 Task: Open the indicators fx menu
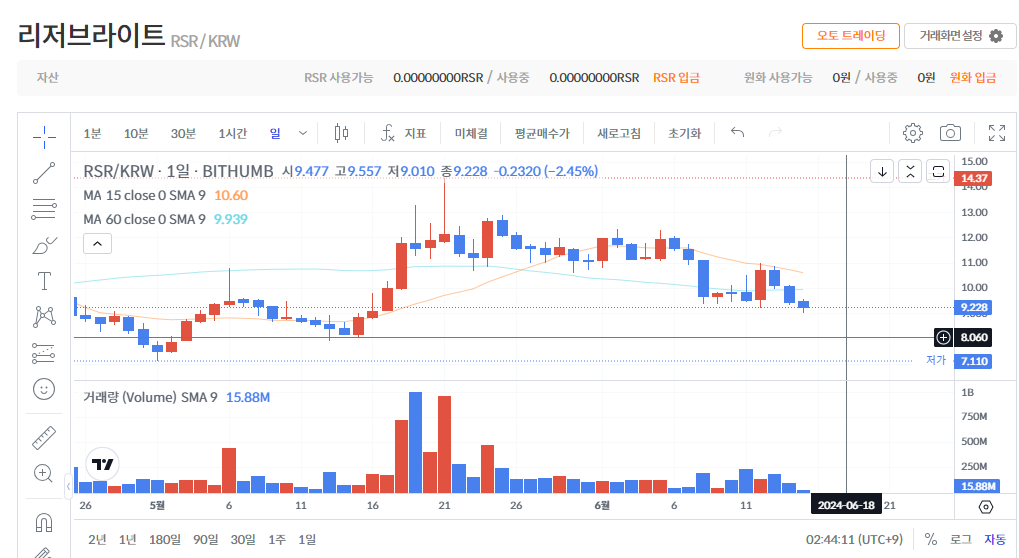tap(404, 133)
